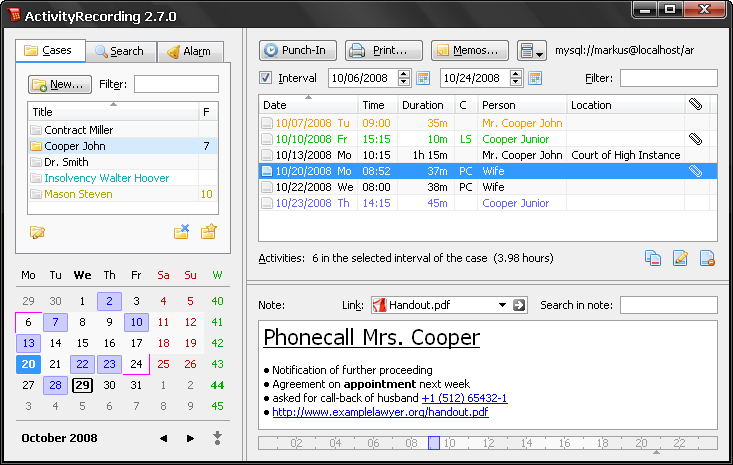This screenshot has width=733, height=465.
Task: Sort activities by Date column header
Action: pos(309,105)
